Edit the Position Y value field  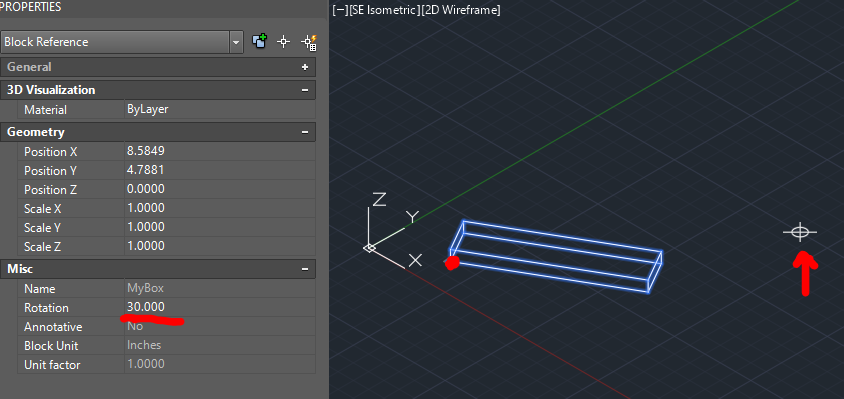pos(220,170)
